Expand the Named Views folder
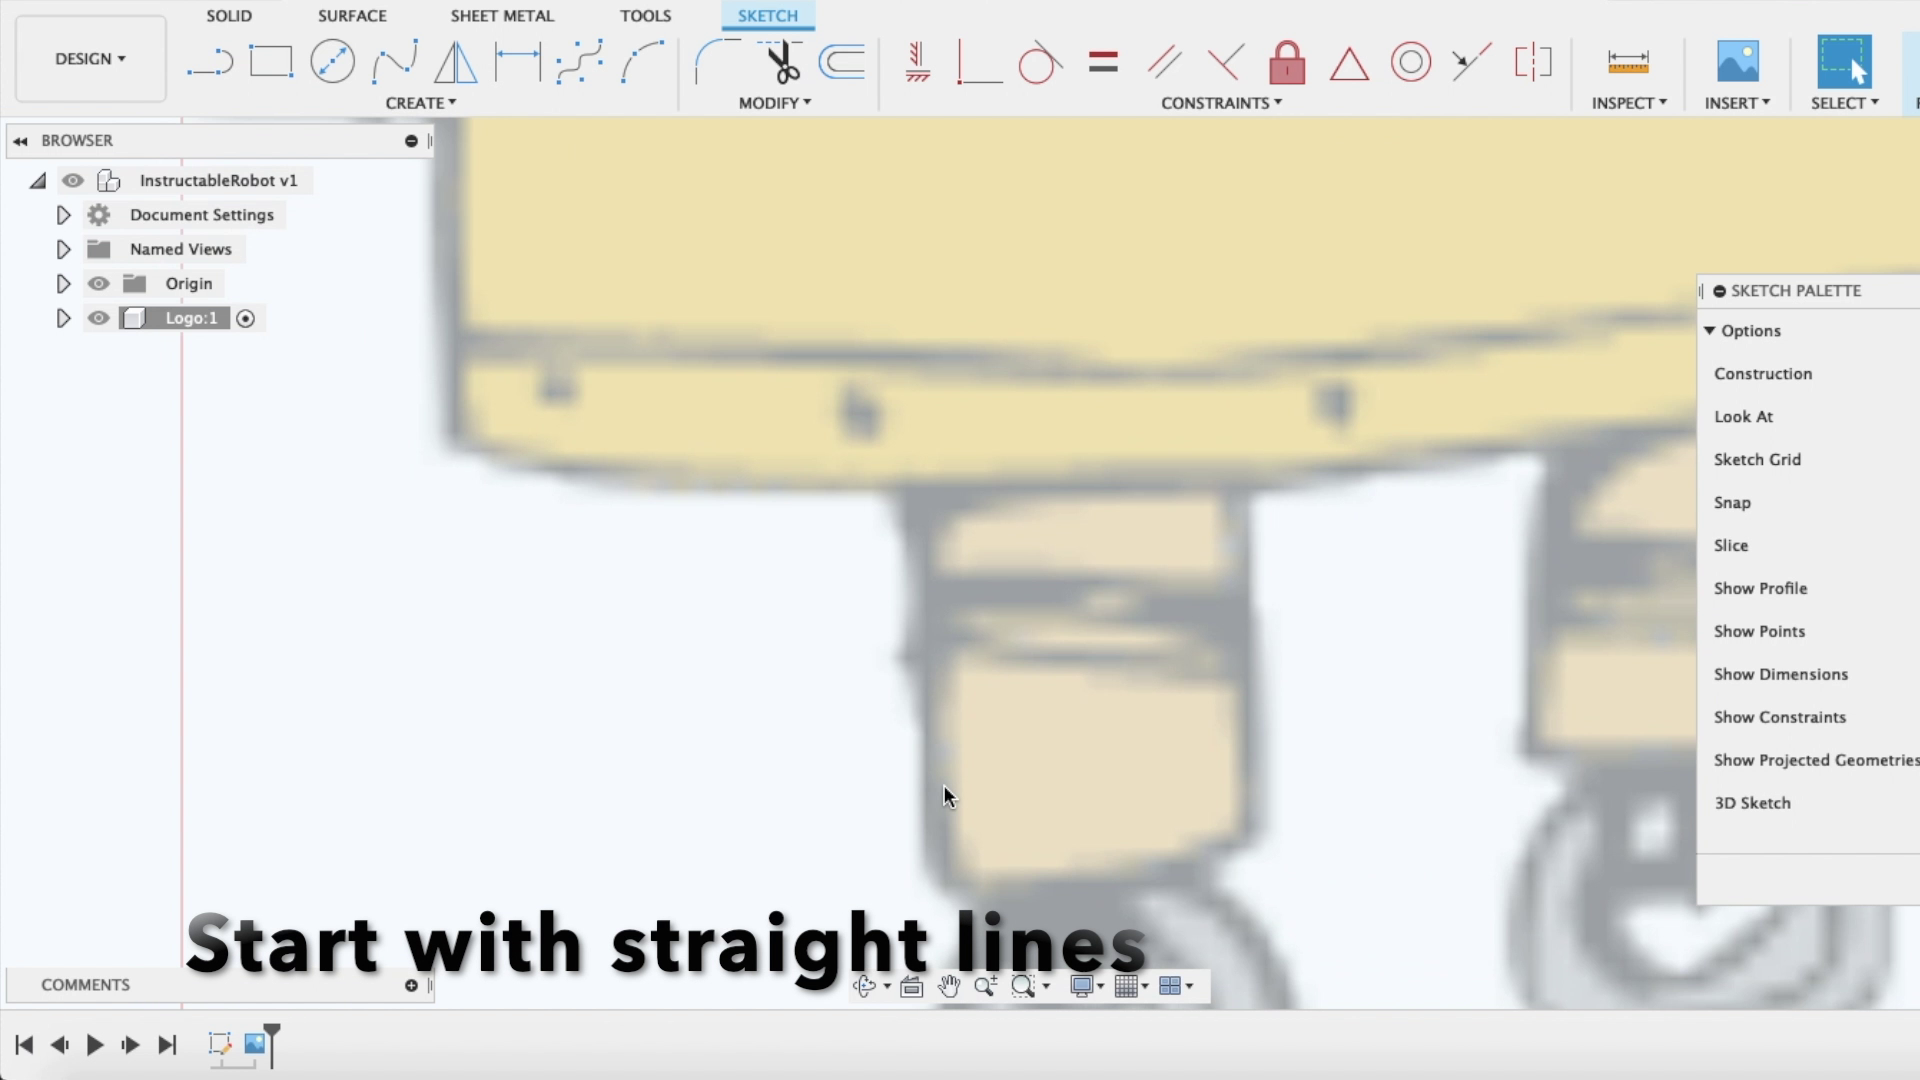The height and width of the screenshot is (1080, 1920). click(x=63, y=249)
